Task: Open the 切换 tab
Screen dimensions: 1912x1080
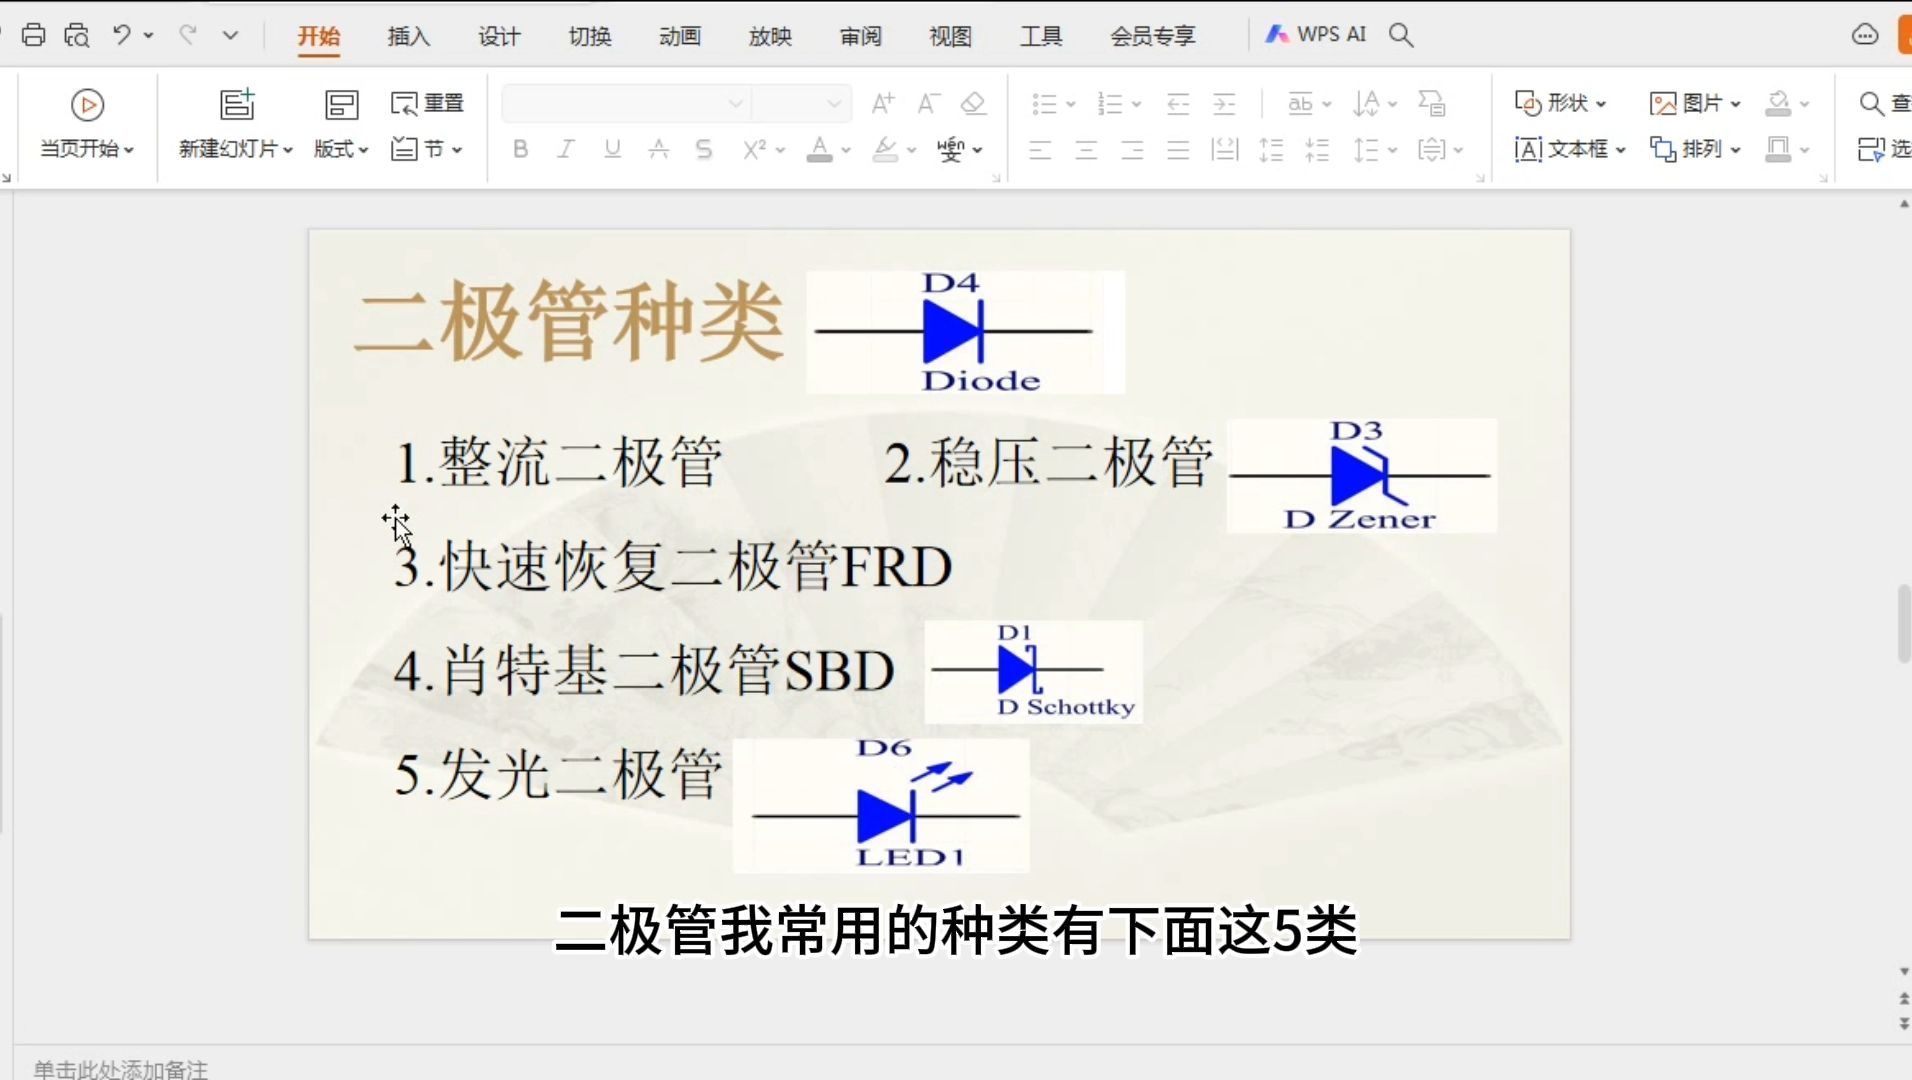Action: tap(590, 36)
